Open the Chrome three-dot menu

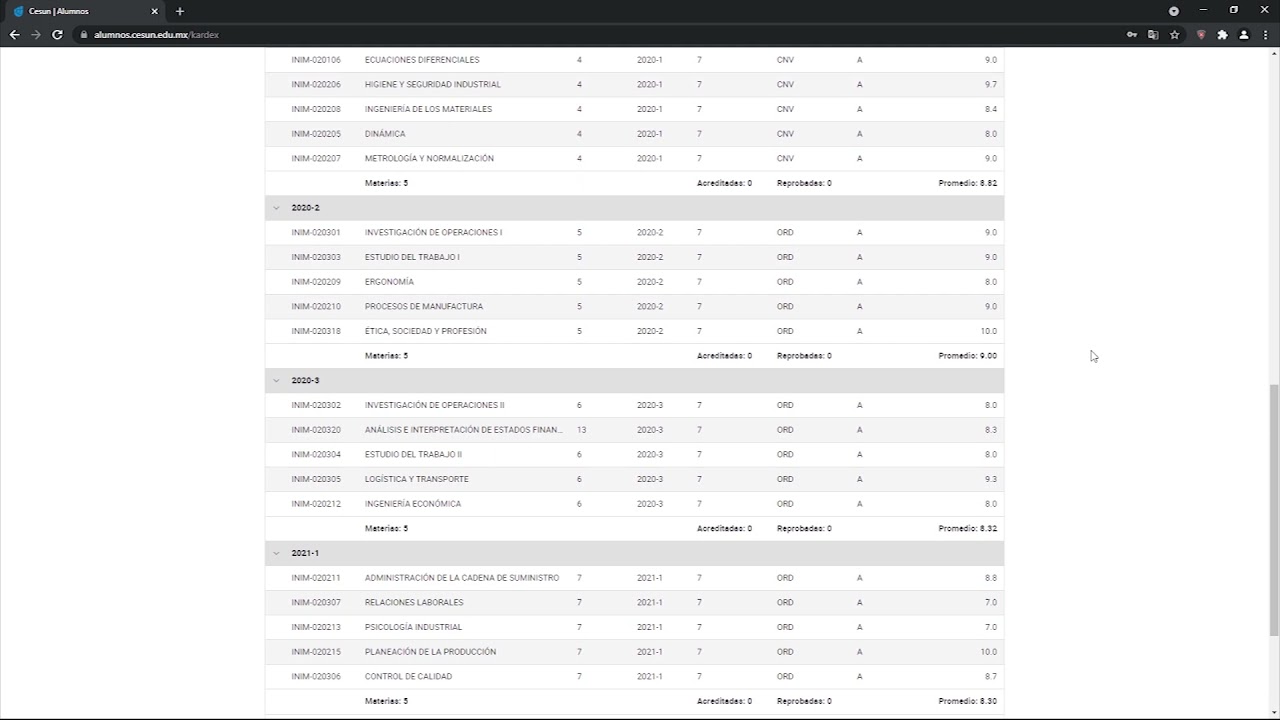(1266, 35)
